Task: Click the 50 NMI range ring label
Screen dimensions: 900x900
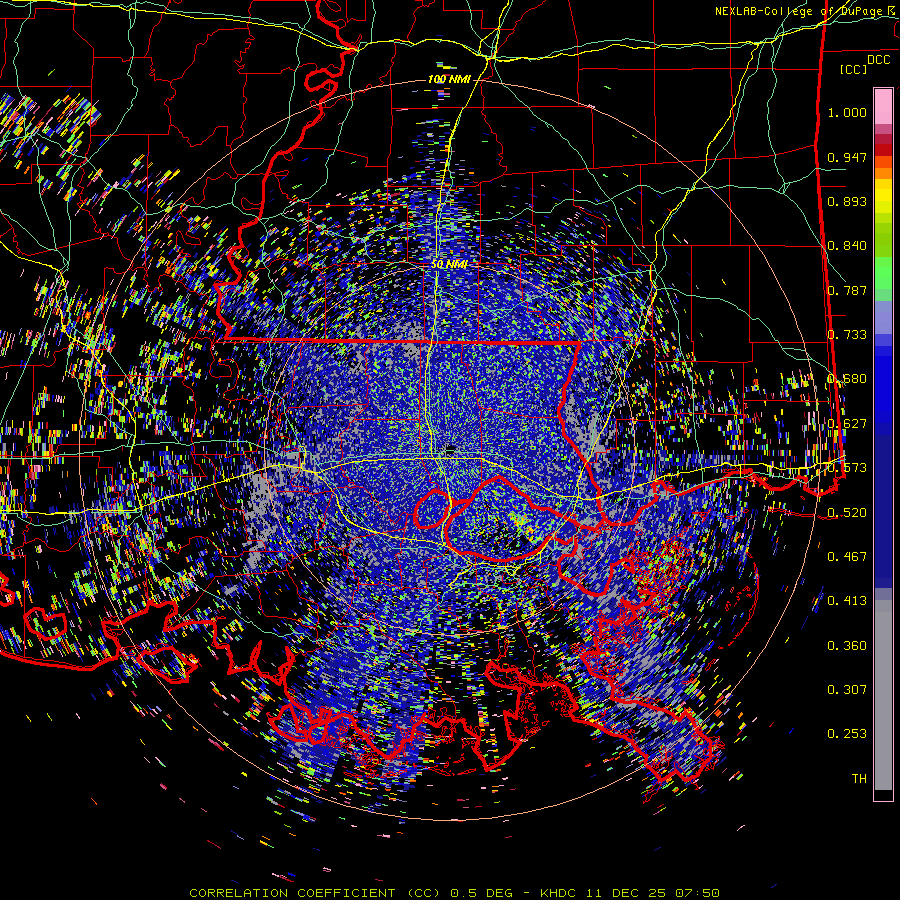Action: [449, 265]
